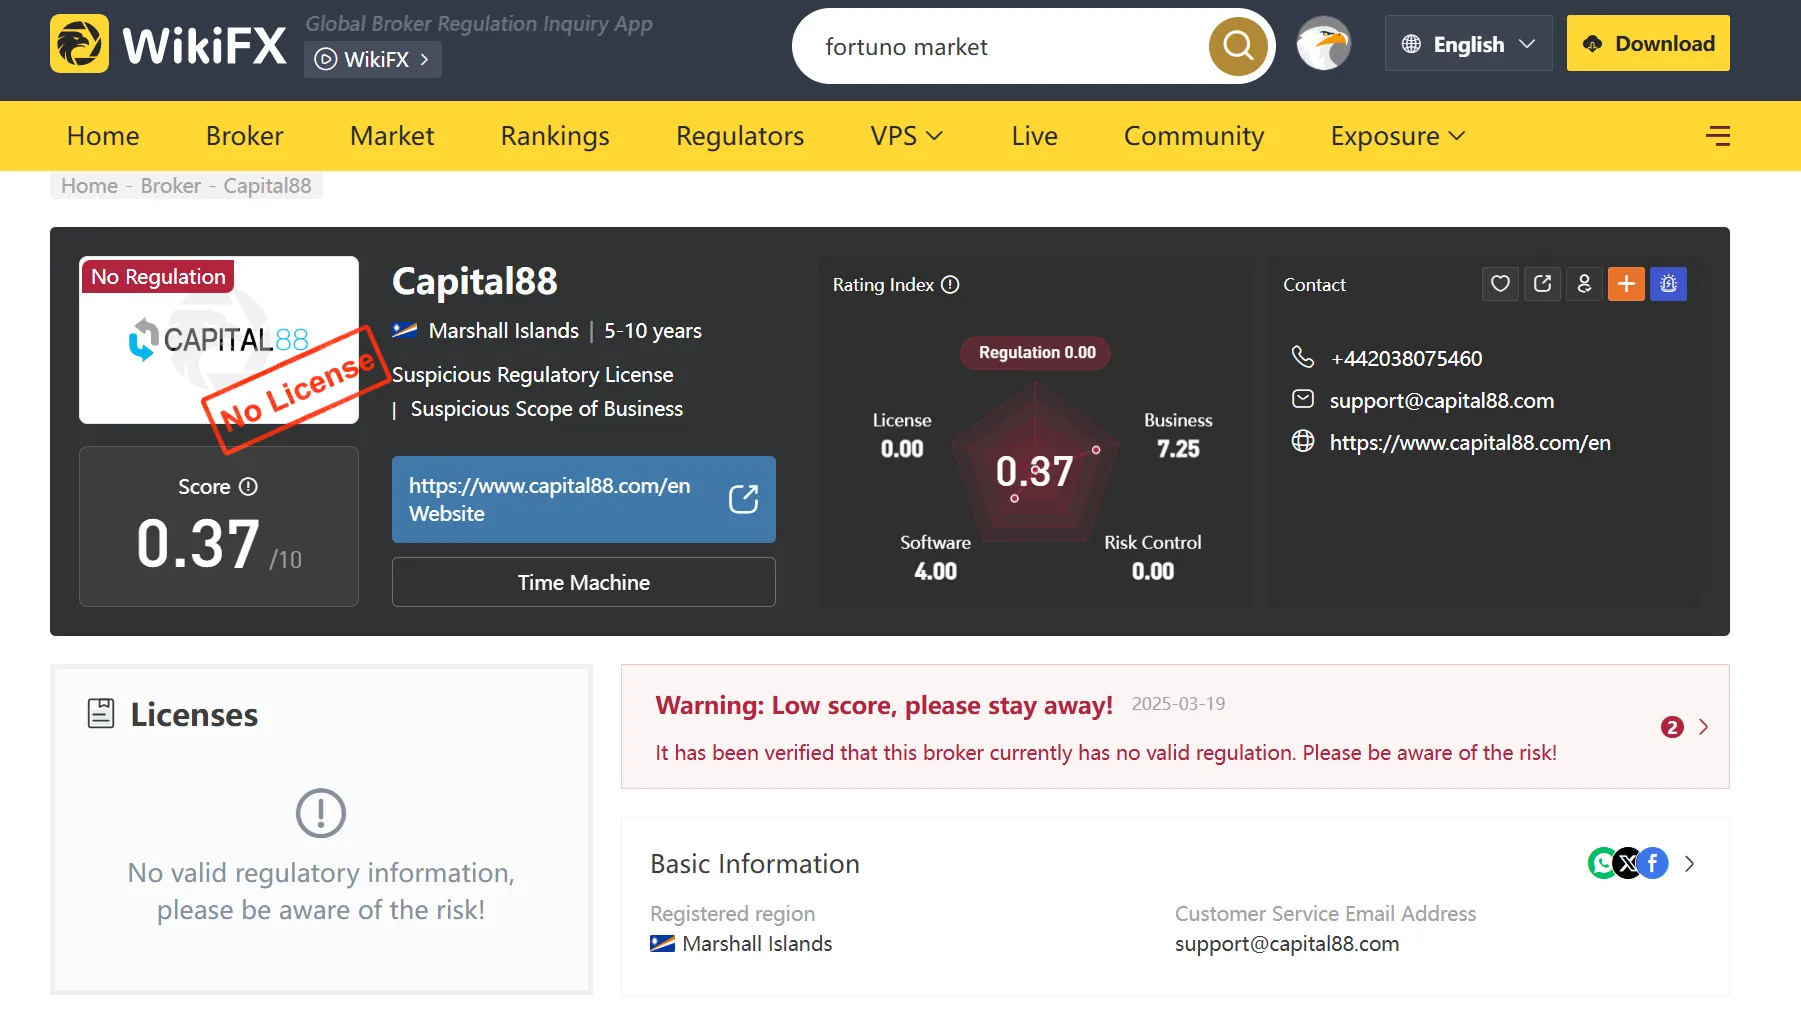Click the date 2025-03-19
This screenshot has width=1801, height=1023.
(x=1178, y=704)
